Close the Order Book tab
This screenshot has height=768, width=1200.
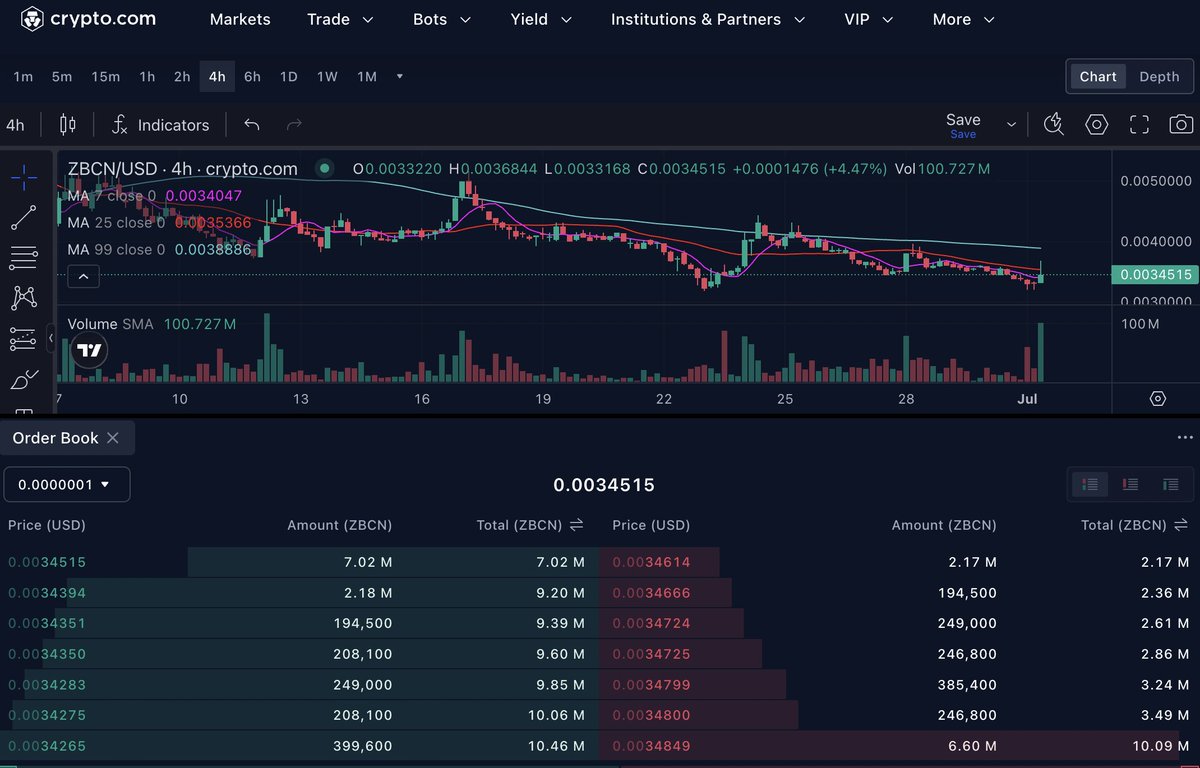tap(113, 438)
